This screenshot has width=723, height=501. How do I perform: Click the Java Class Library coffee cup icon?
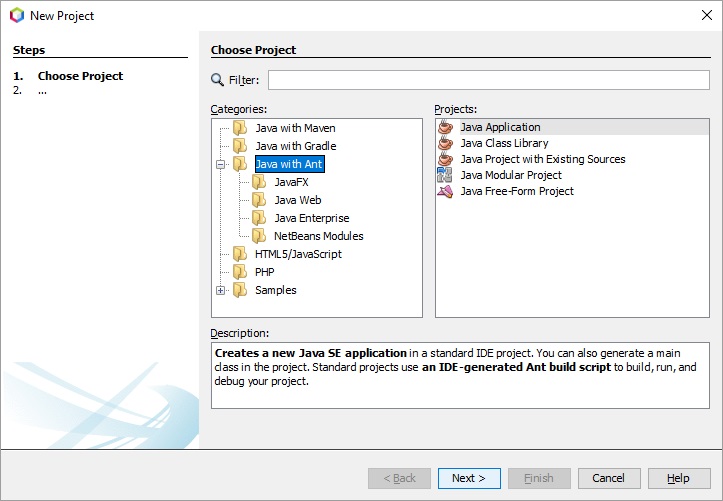445,143
